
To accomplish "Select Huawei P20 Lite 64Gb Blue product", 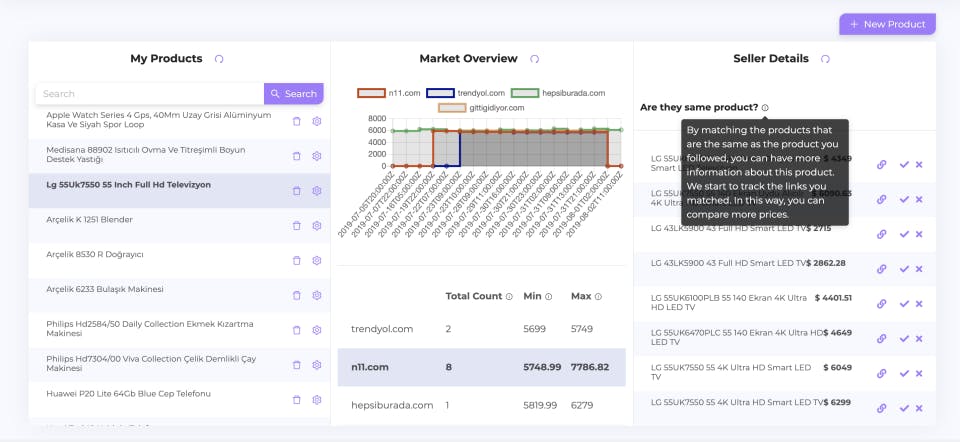I will click(x=179, y=400).
